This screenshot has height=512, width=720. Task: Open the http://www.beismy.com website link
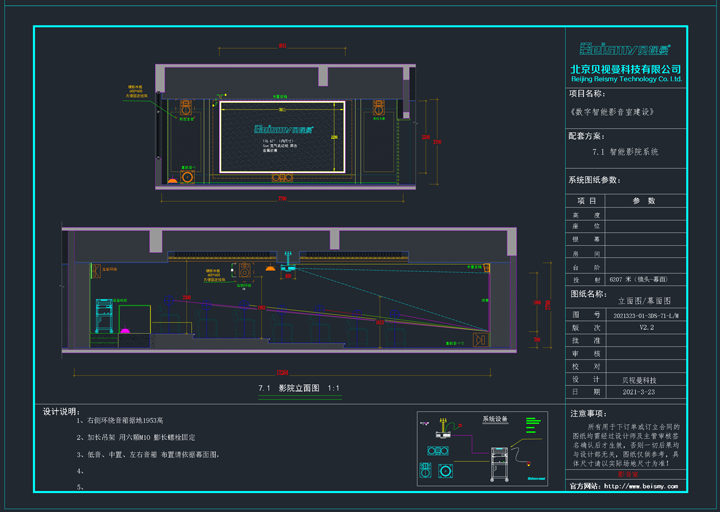641,486
